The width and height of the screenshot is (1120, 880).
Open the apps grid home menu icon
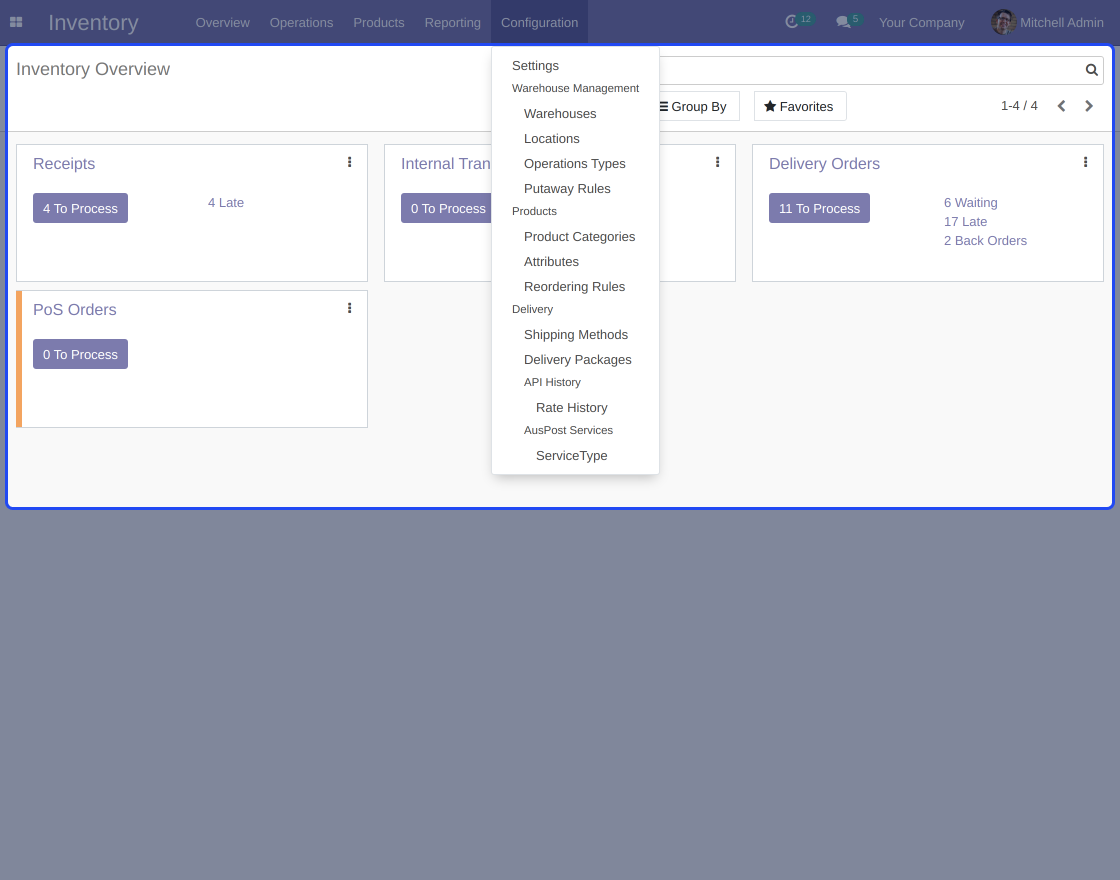coord(16,22)
